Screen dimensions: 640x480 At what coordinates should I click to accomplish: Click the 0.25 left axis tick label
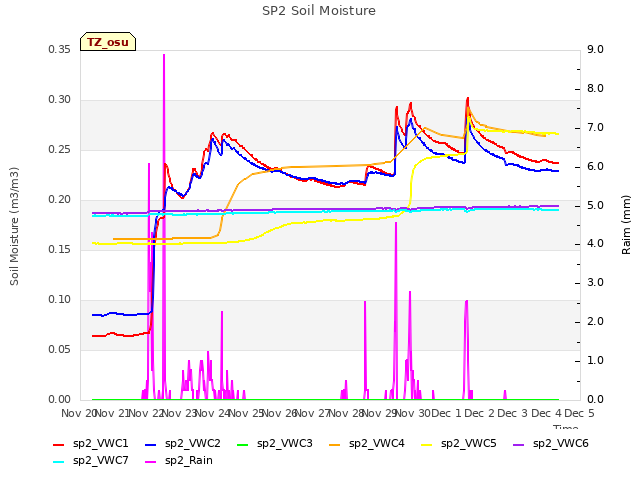(59, 150)
